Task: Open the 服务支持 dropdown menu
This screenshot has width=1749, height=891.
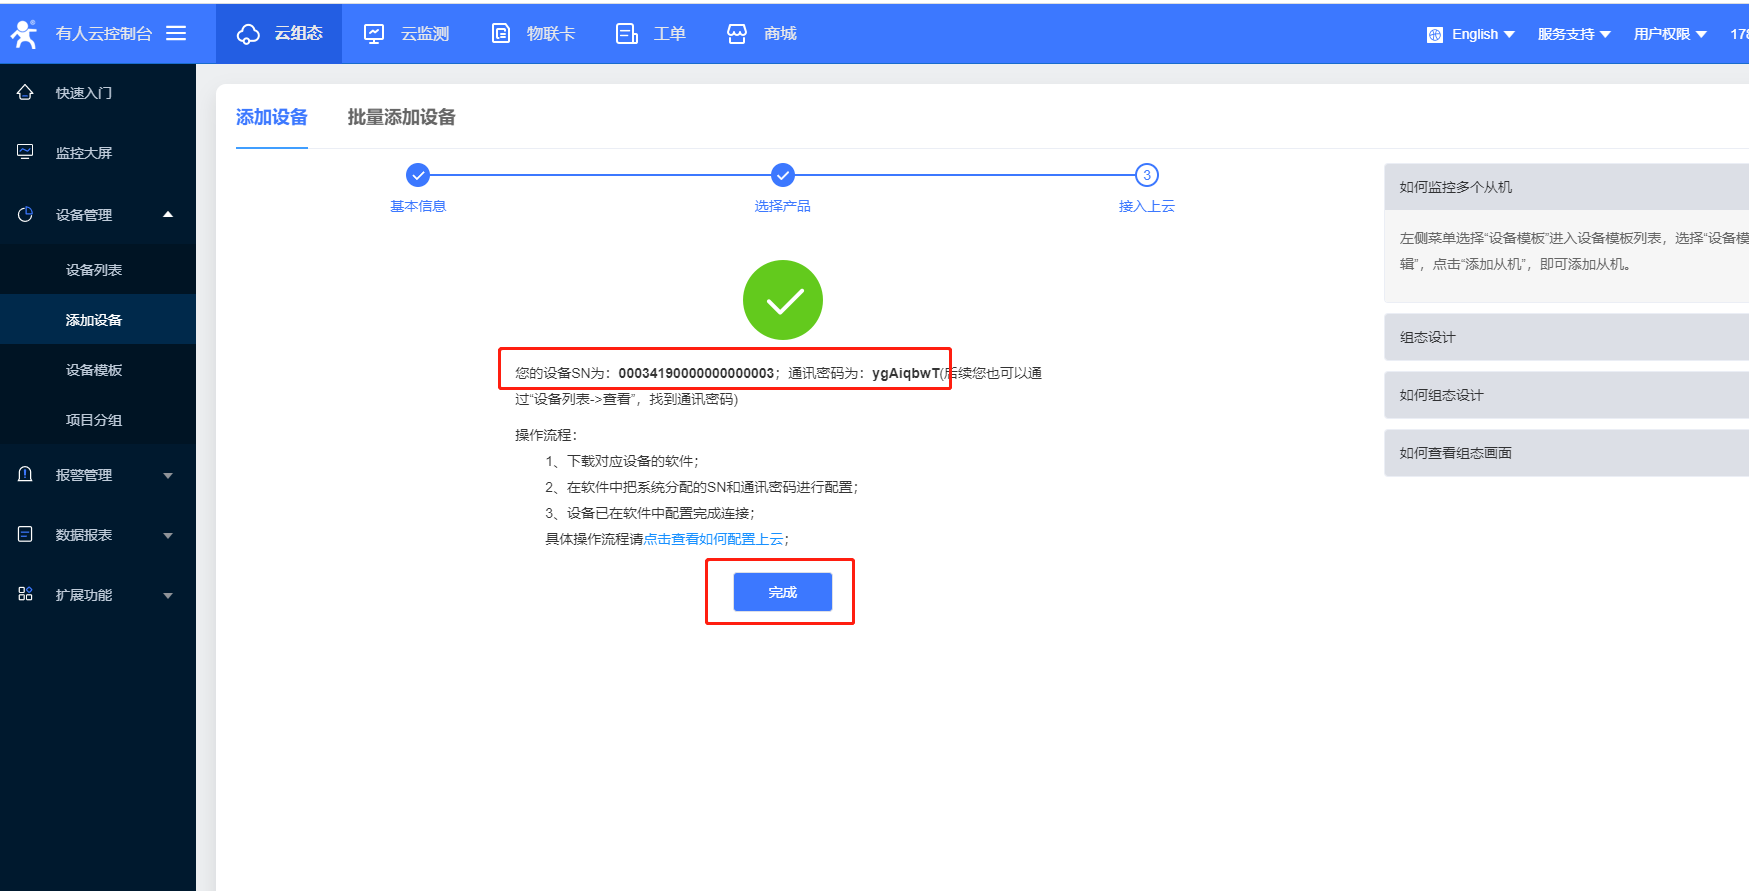Action: click(1574, 34)
